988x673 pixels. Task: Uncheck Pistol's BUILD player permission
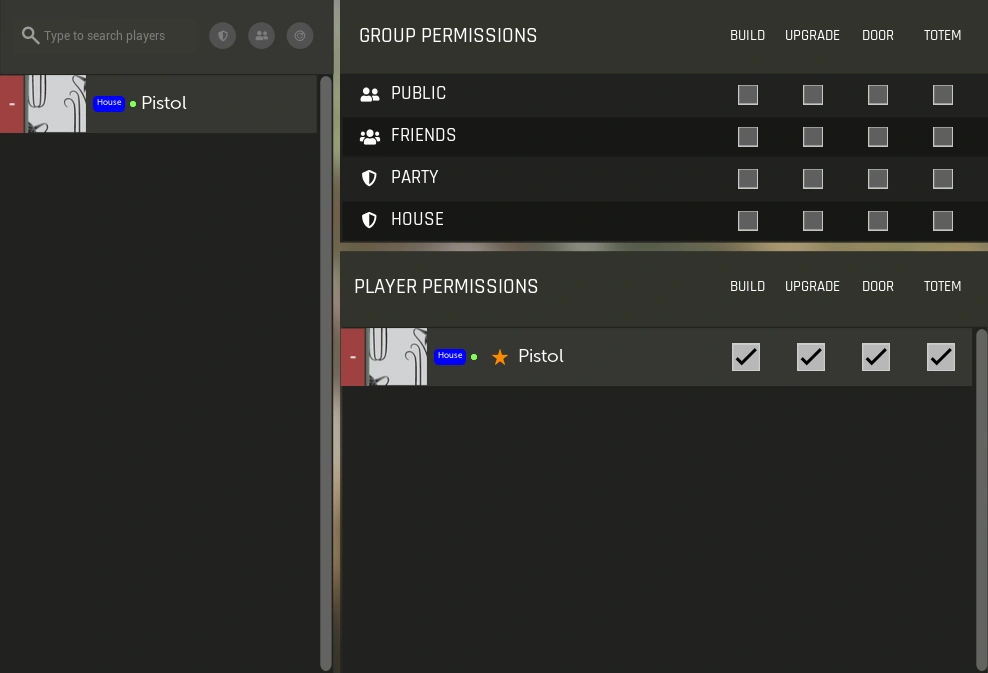pyautogui.click(x=746, y=357)
